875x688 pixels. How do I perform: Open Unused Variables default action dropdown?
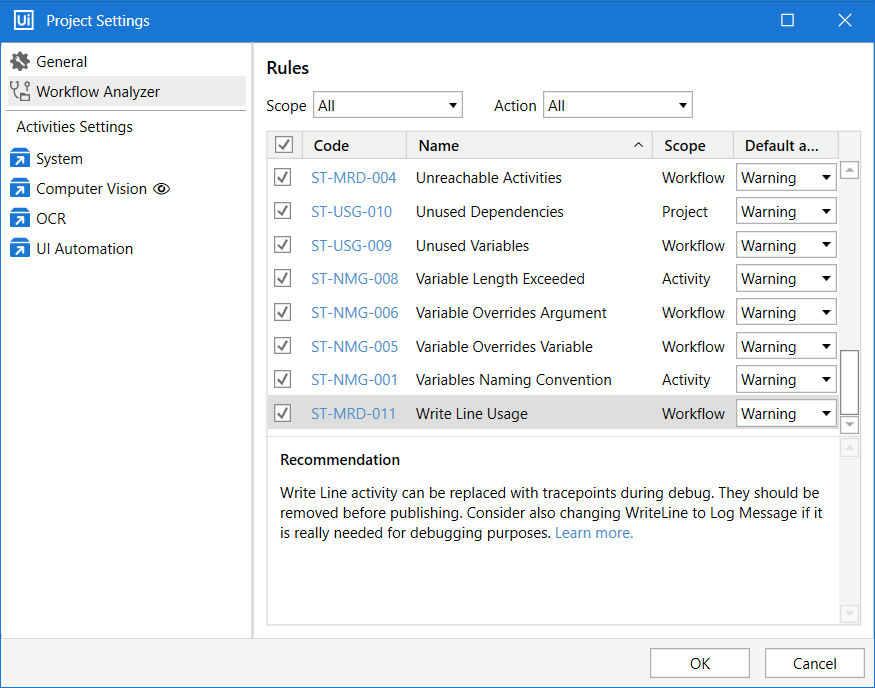pyautogui.click(x=786, y=246)
